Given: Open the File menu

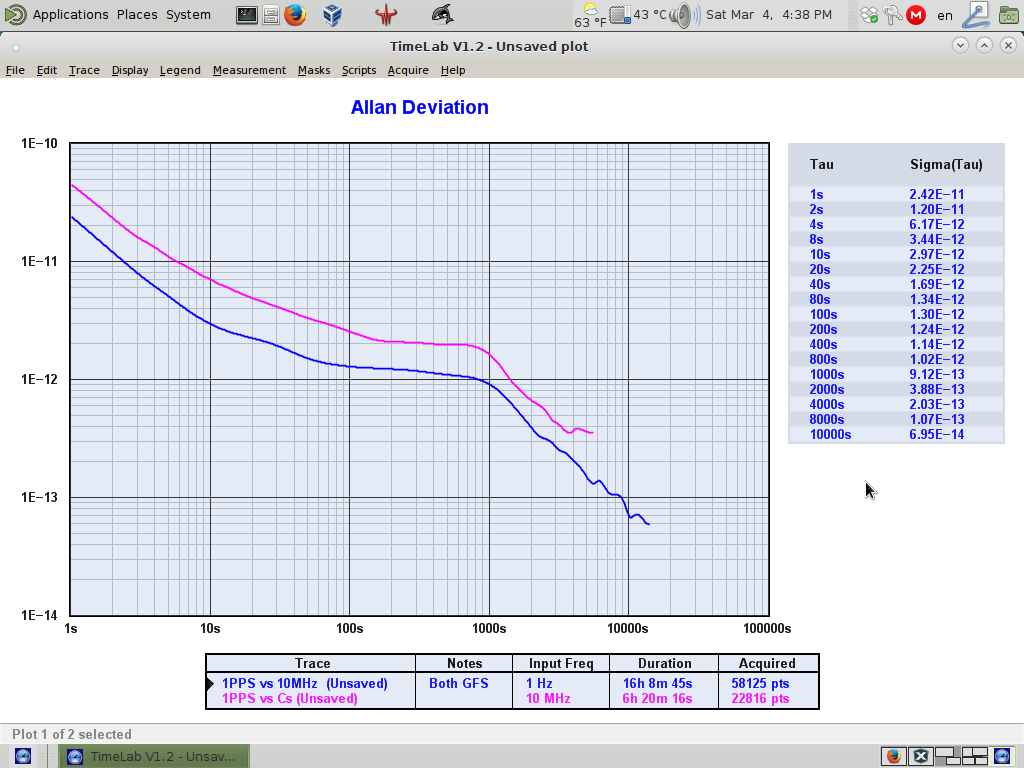Looking at the screenshot, I should (15, 70).
